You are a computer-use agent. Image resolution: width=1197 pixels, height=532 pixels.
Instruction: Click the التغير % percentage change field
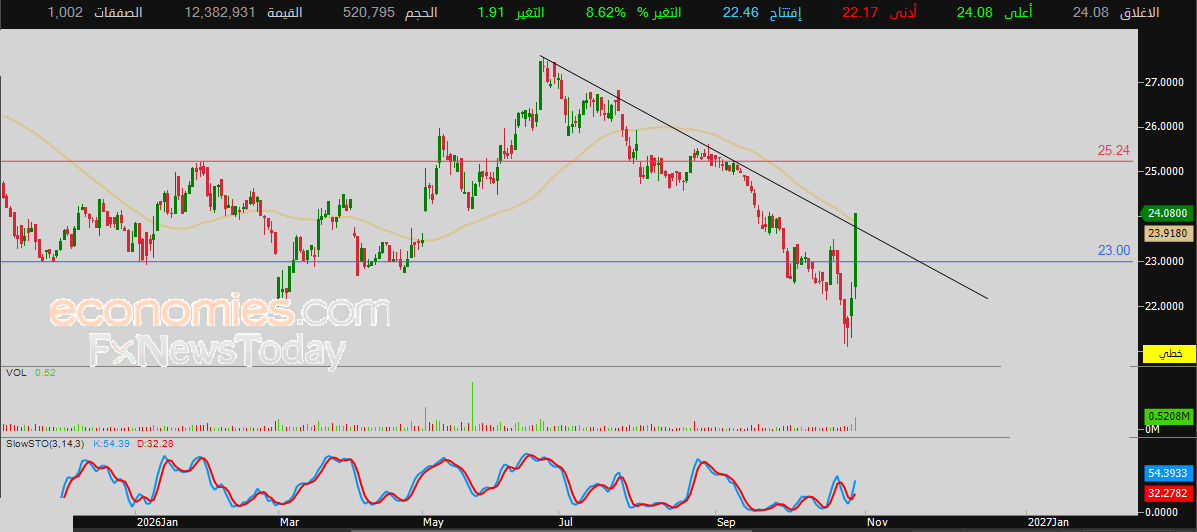[638, 12]
